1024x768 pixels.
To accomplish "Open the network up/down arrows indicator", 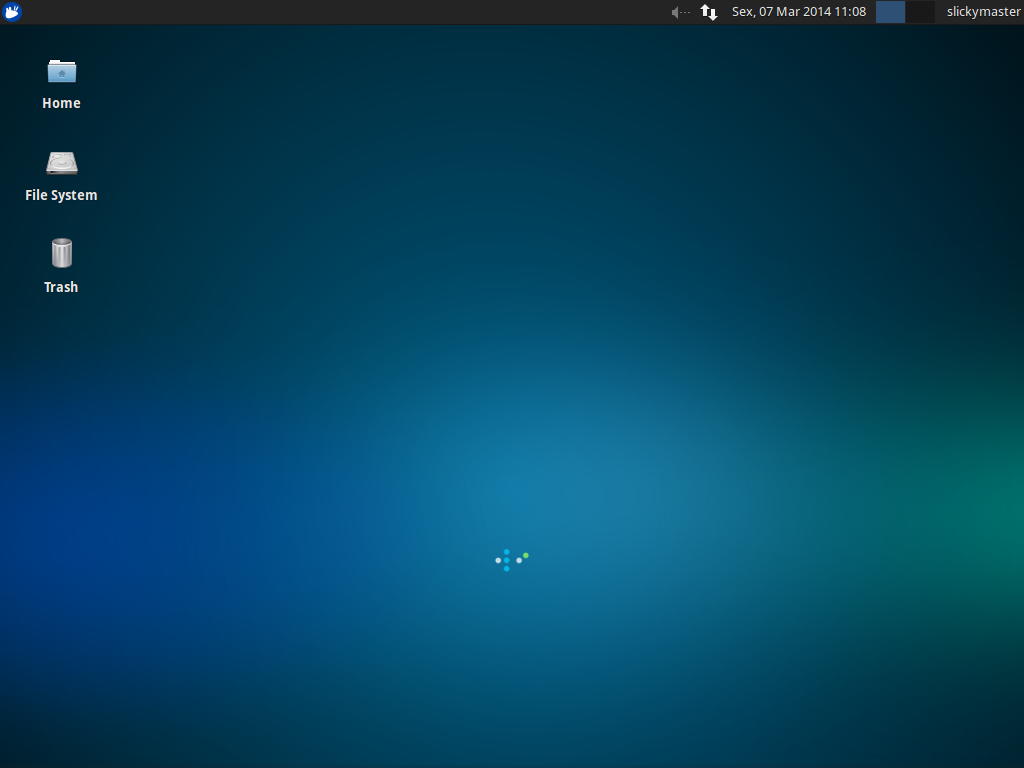I will click(709, 12).
